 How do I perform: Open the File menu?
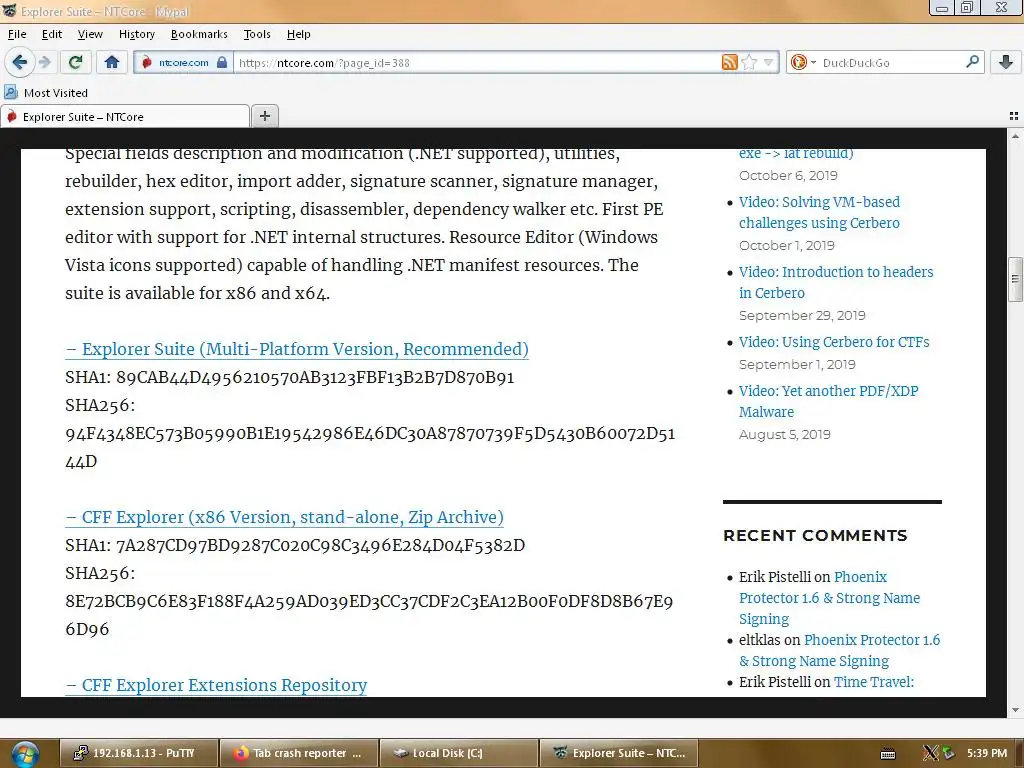coord(17,34)
